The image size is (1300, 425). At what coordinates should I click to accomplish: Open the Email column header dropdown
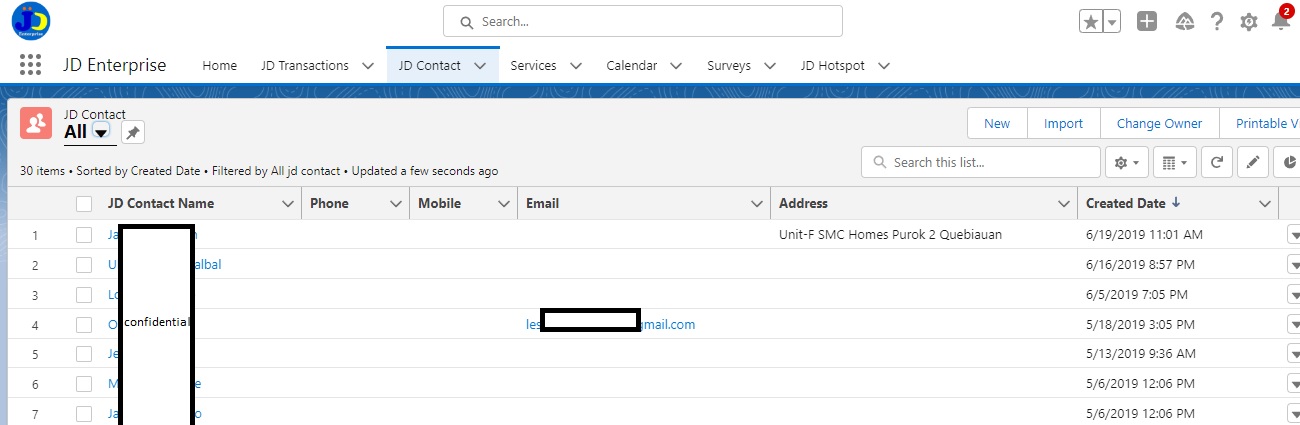tap(757, 204)
